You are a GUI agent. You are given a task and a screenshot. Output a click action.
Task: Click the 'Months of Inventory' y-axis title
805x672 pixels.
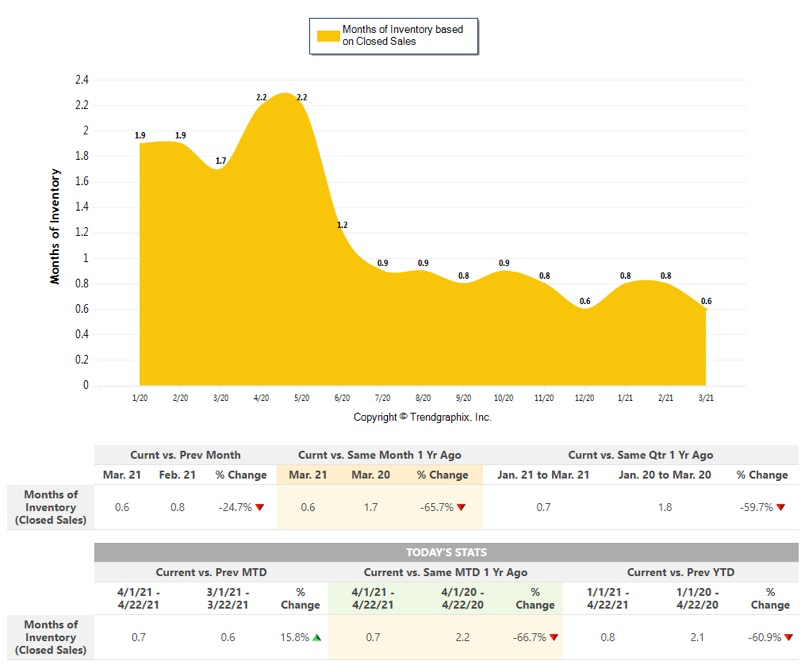[56, 226]
